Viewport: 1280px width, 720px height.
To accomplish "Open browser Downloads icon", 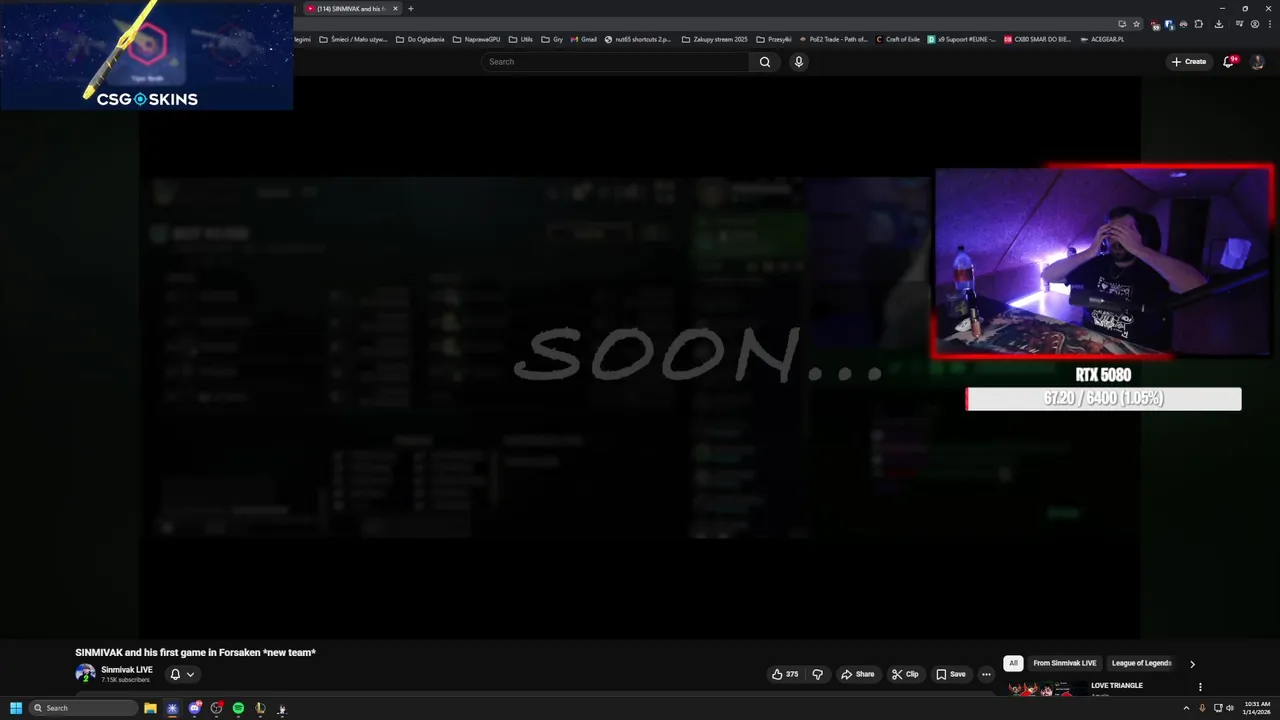I will 1219,24.
